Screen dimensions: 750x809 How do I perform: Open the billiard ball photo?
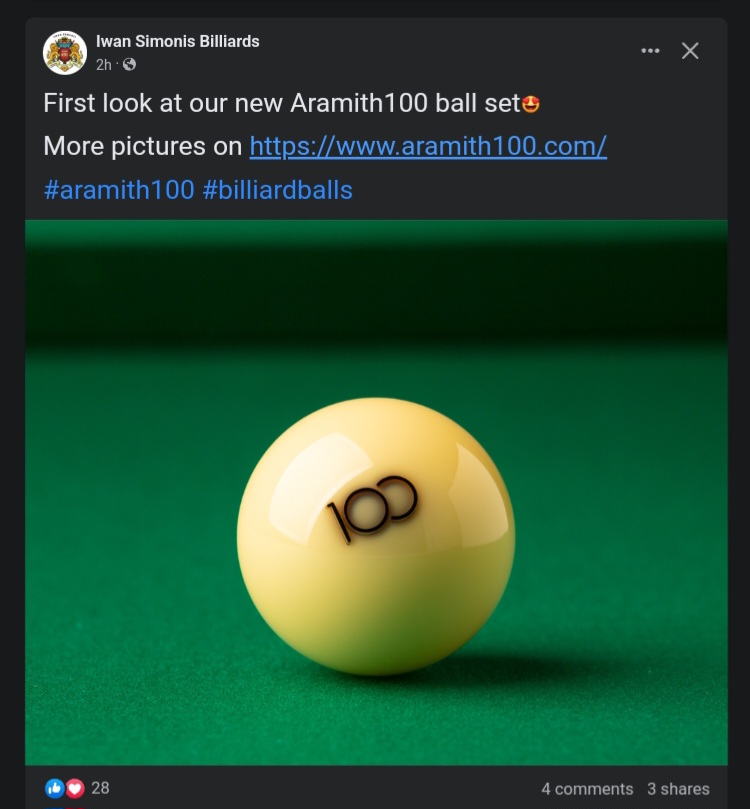(x=377, y=493)
